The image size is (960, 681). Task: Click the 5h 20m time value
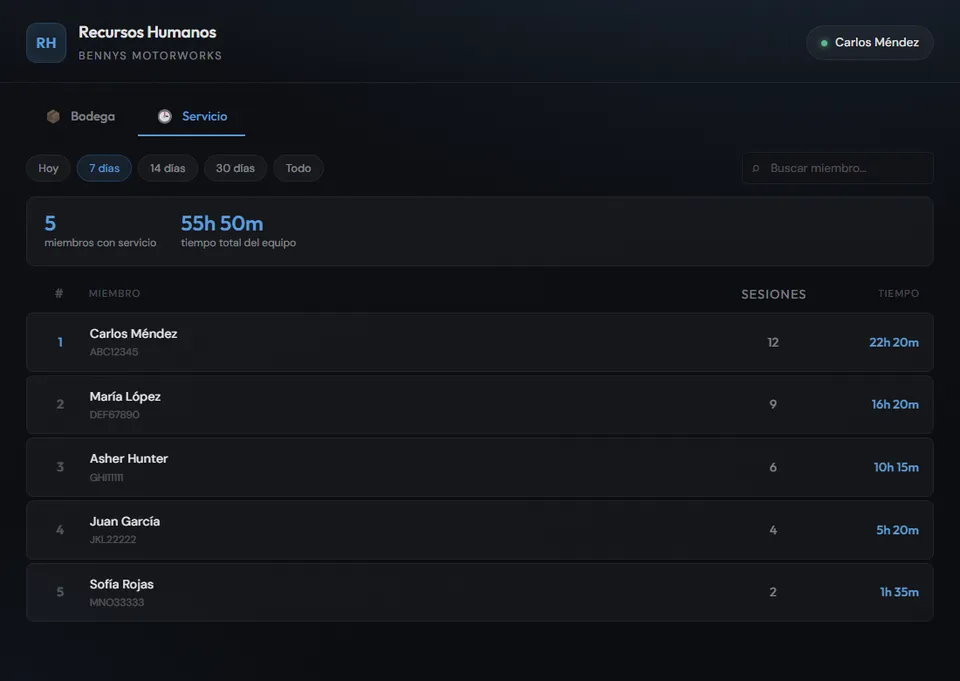898,530
